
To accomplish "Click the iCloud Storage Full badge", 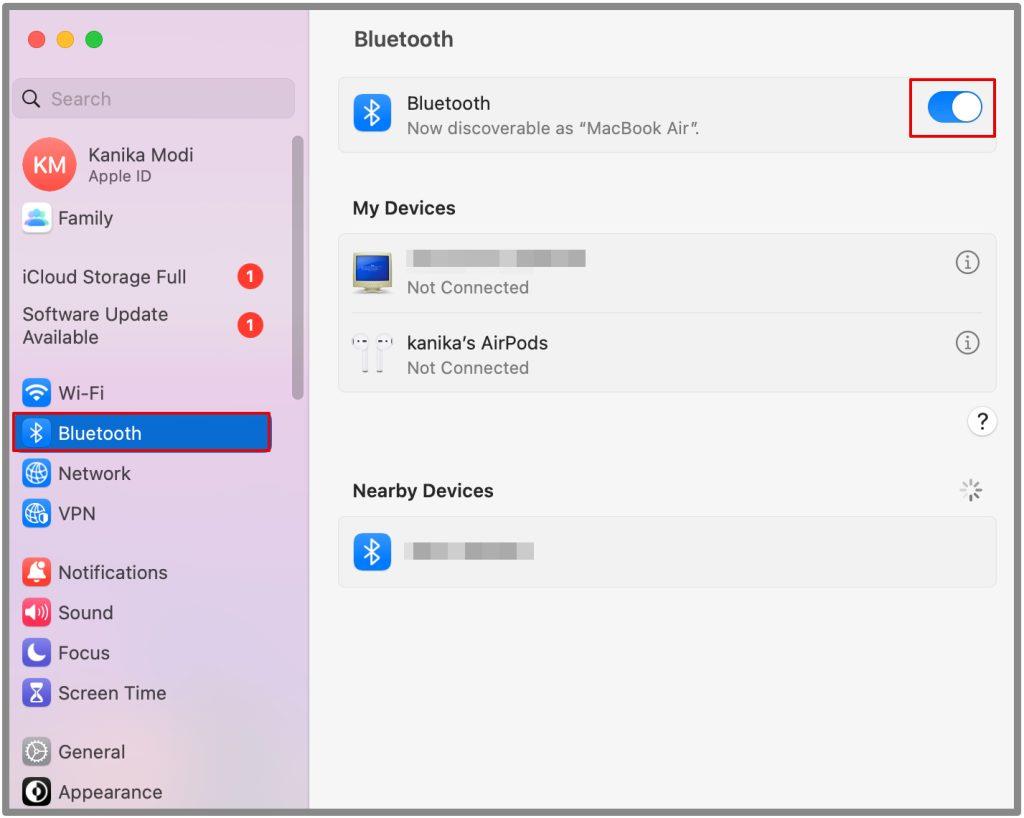I will pos(250,276).
